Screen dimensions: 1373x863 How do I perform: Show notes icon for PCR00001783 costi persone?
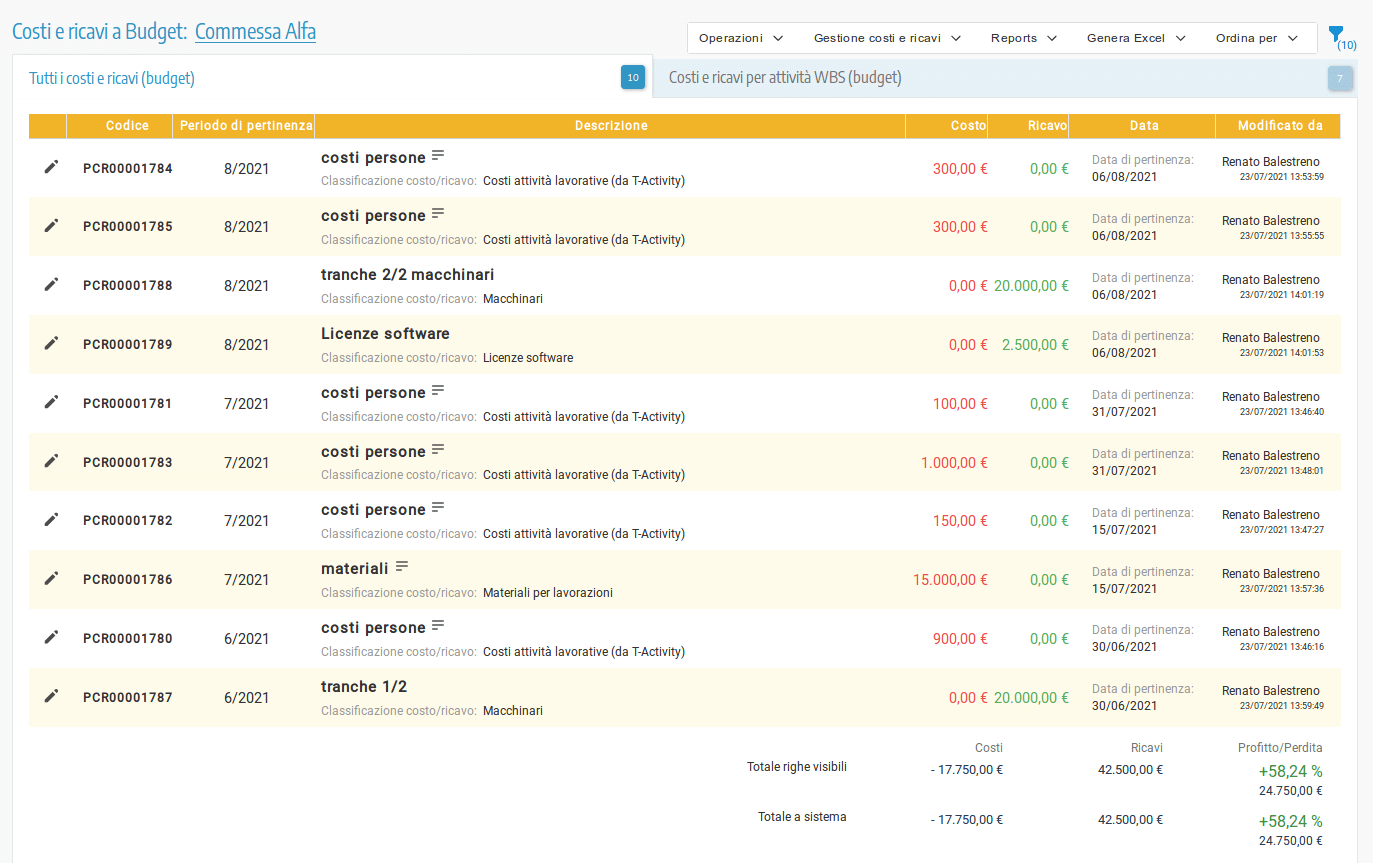438,450
